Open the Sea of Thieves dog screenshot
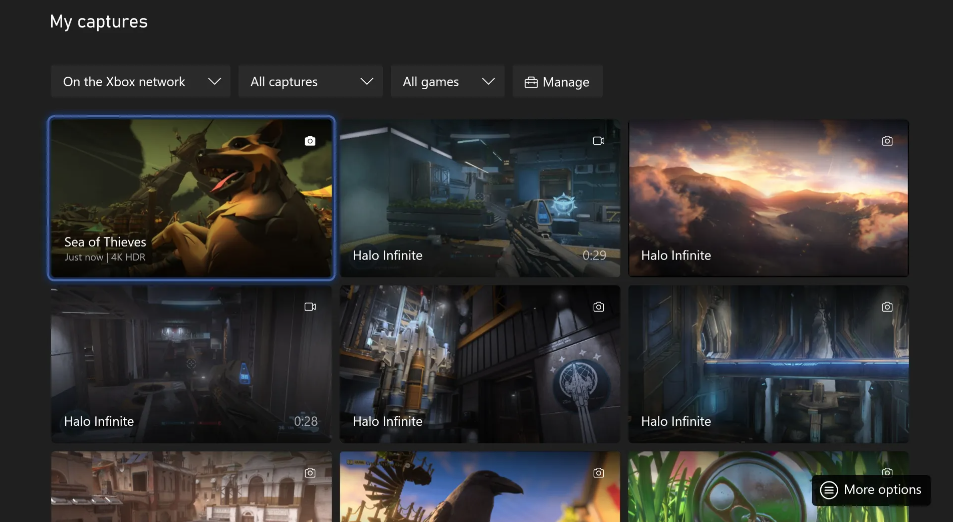 [191, 198]
